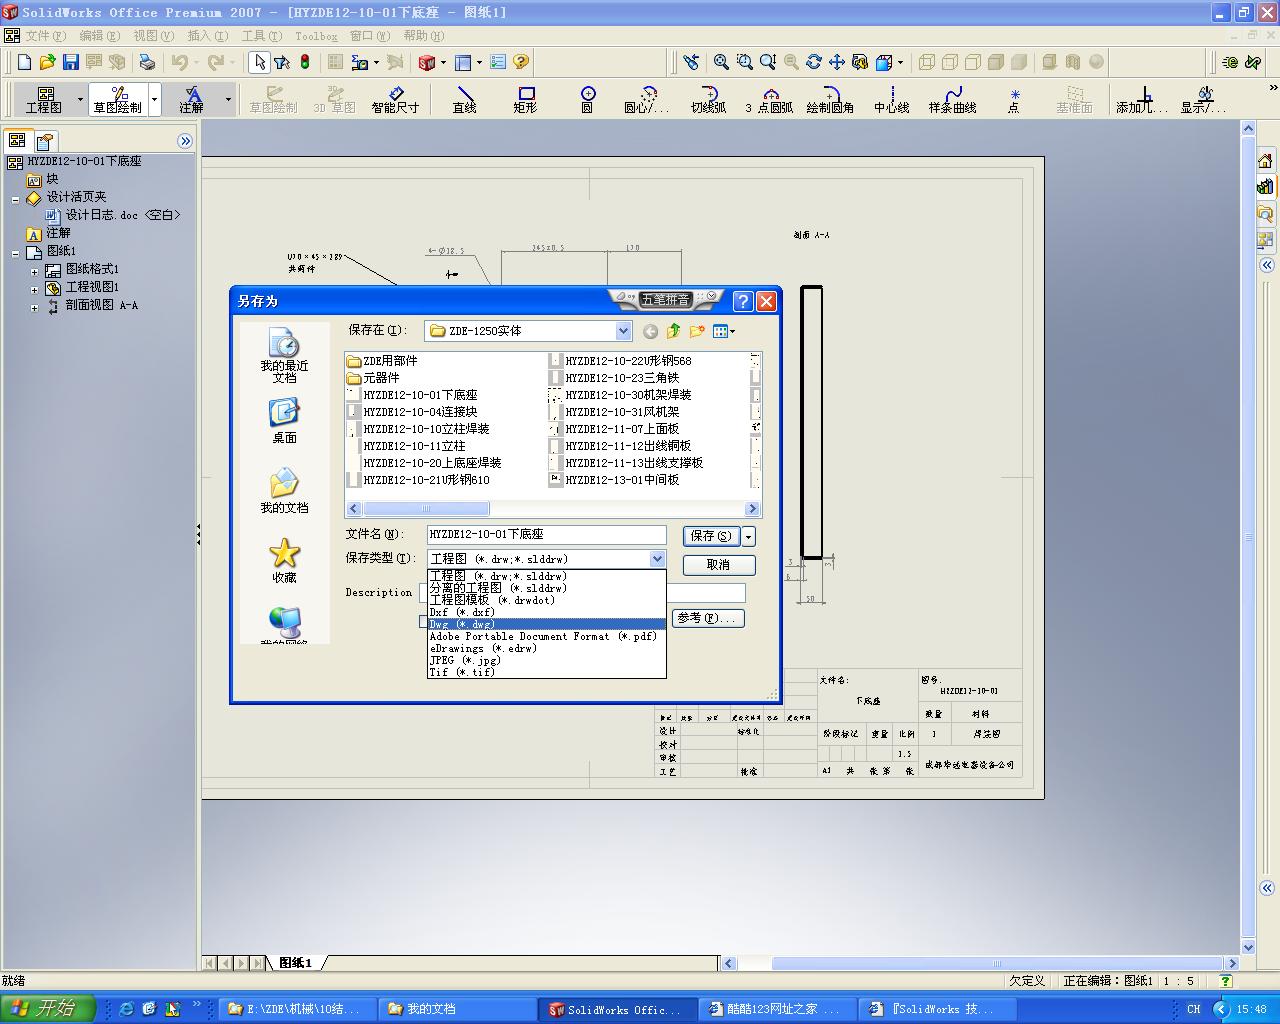This screenshot has width=1280, height=1024.
Task: Select the Tangent Arc (切线弧) tool
Action: point(708,99)
